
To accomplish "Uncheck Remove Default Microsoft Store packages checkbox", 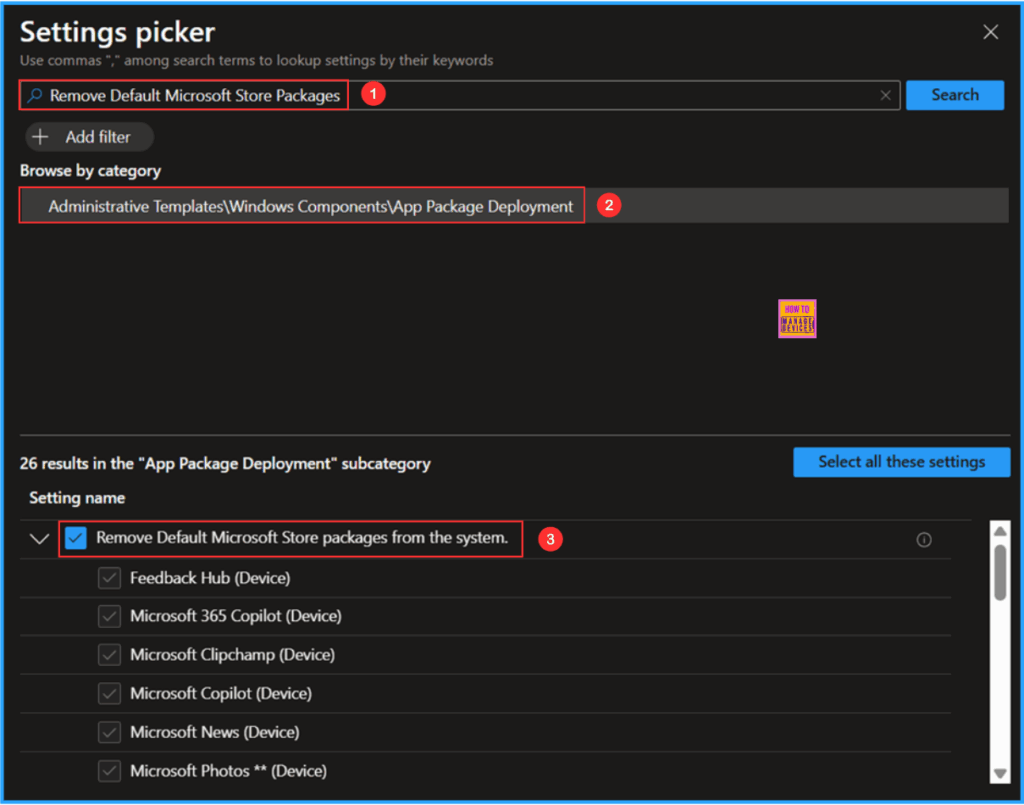I will (76, 539).
